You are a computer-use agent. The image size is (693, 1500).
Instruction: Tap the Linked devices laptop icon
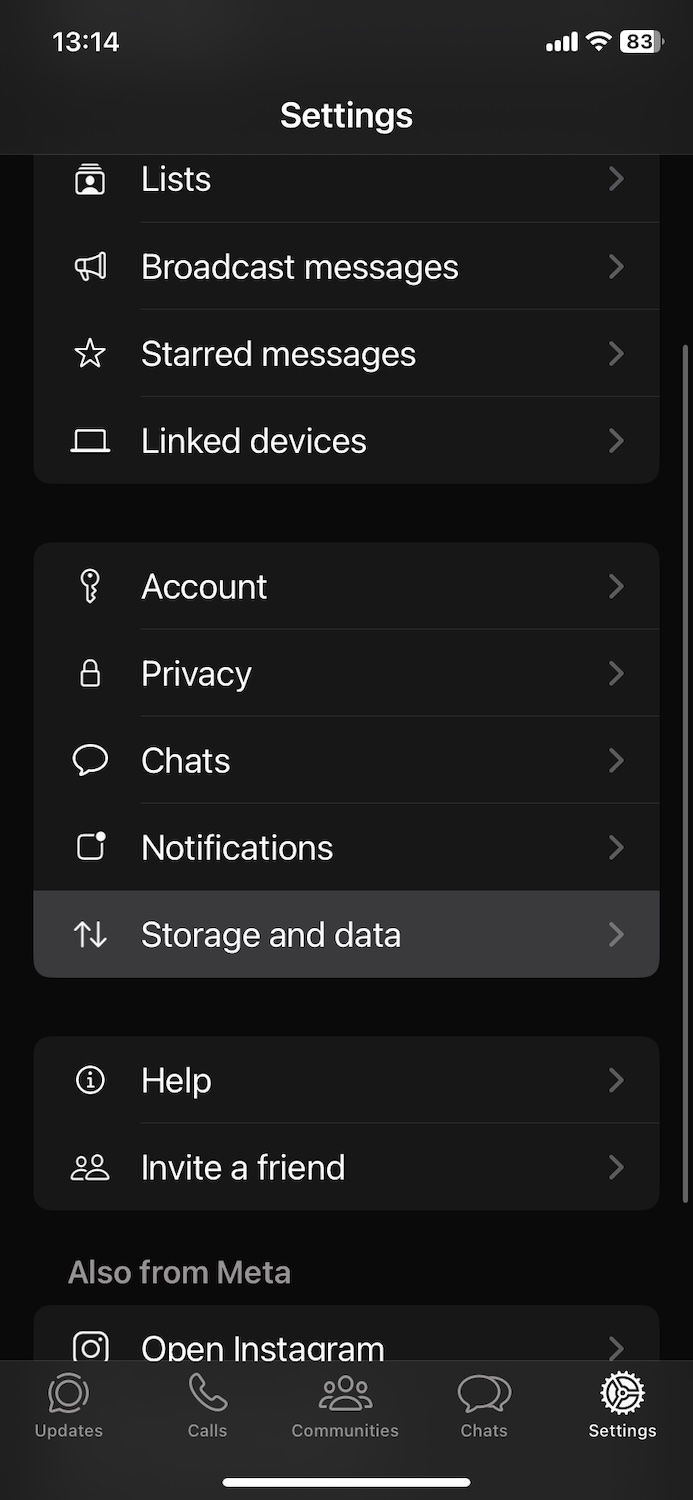click(90, 441)
